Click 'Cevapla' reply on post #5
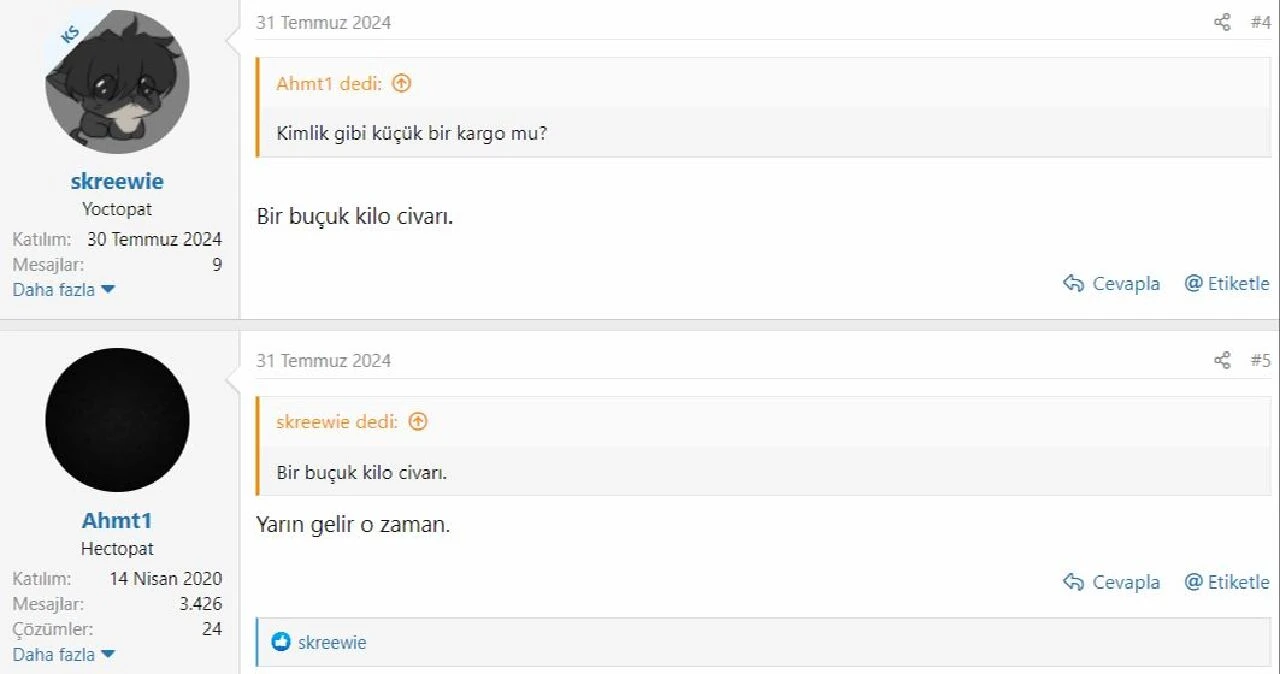 pyautogui.click(x=1112, y=582)
